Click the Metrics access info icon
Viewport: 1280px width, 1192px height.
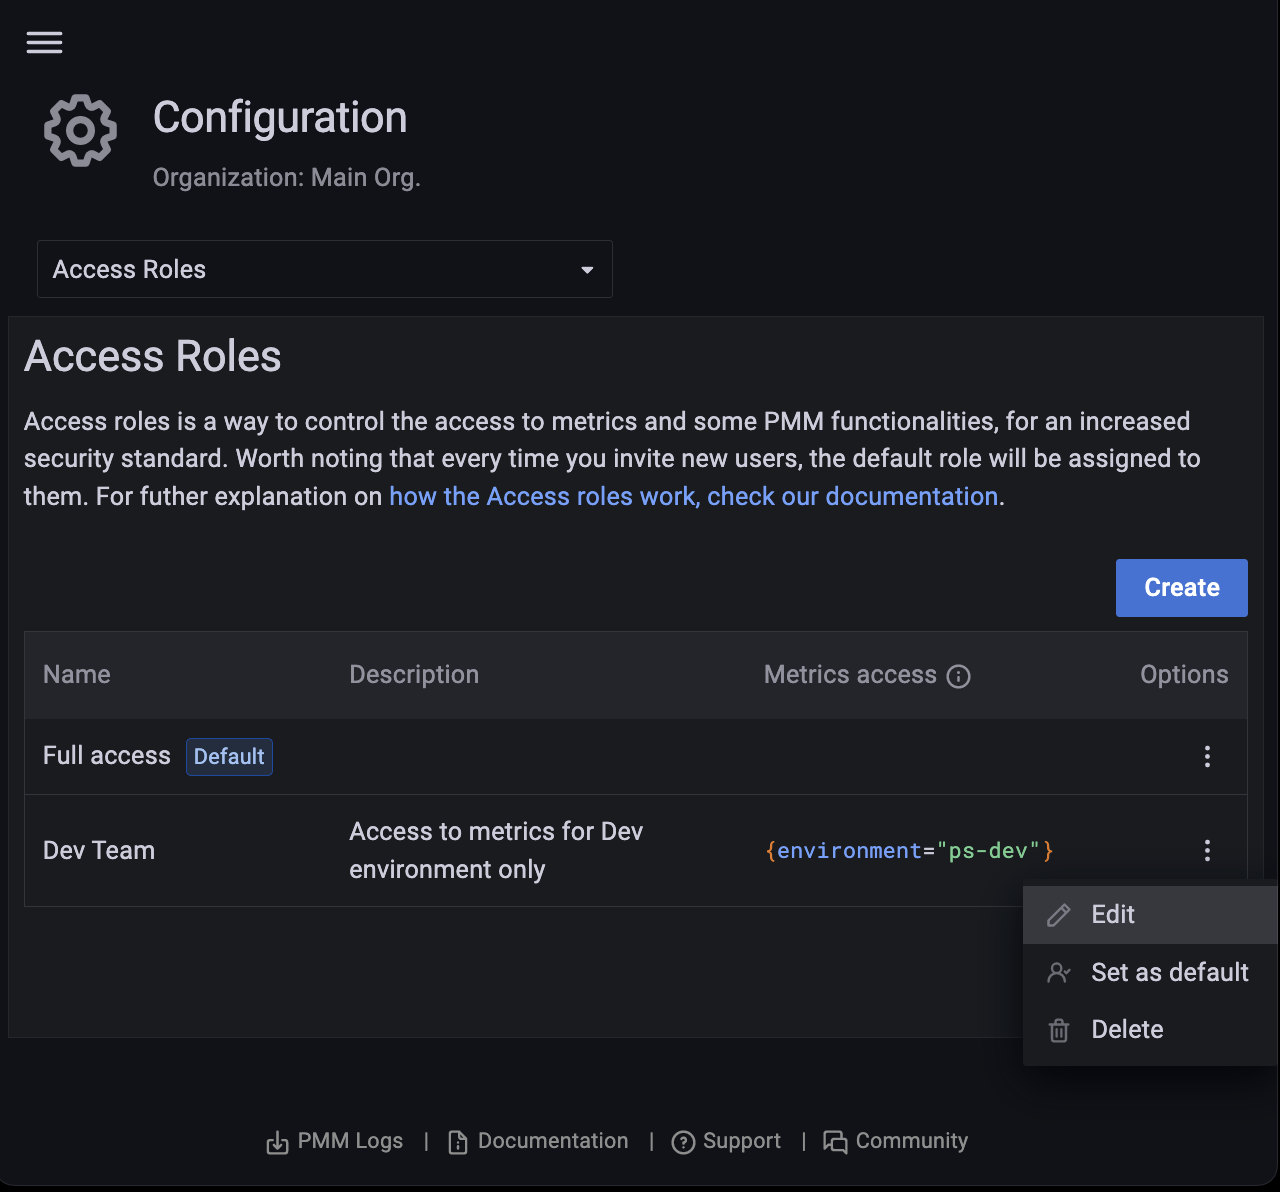click(x=958, y=677)
